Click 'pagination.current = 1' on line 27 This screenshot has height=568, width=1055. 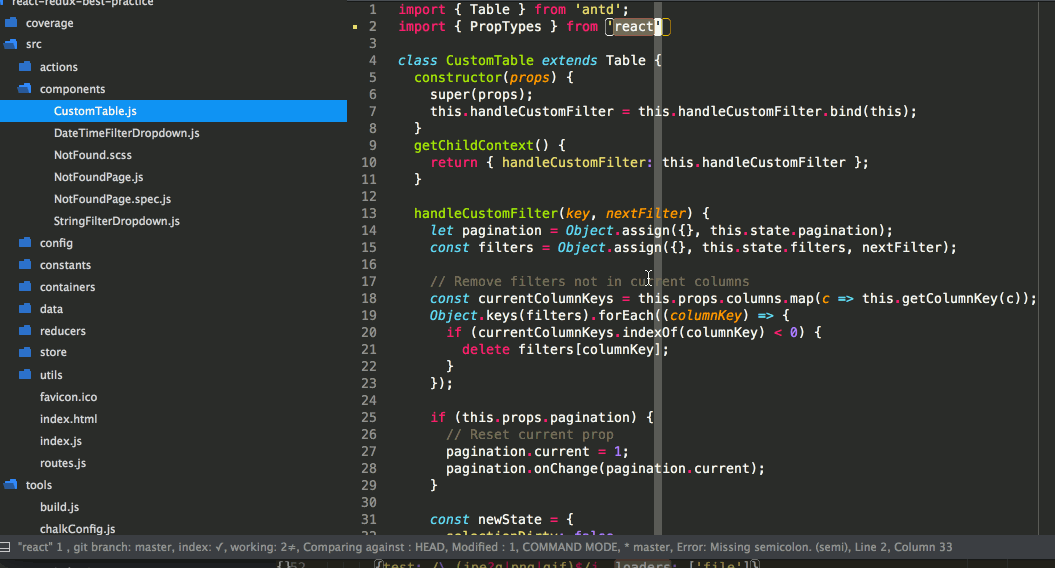coord(533,451)
